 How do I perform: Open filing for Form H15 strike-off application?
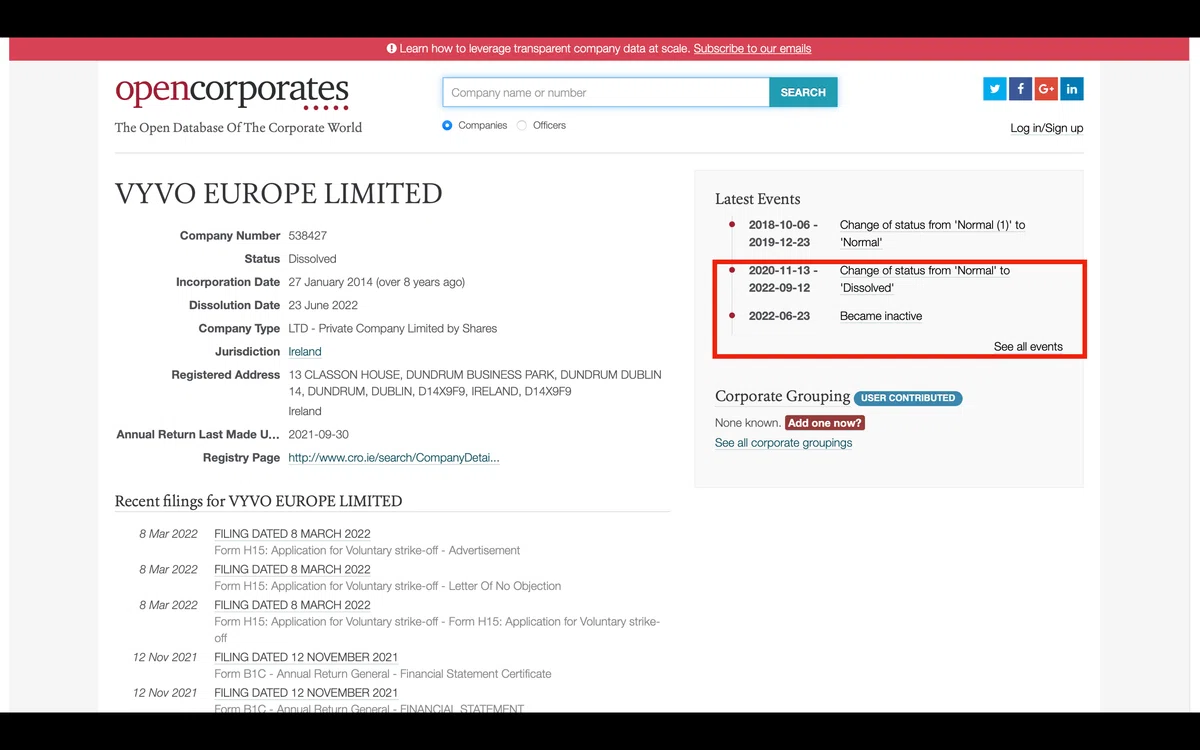[x=292, y=605]
